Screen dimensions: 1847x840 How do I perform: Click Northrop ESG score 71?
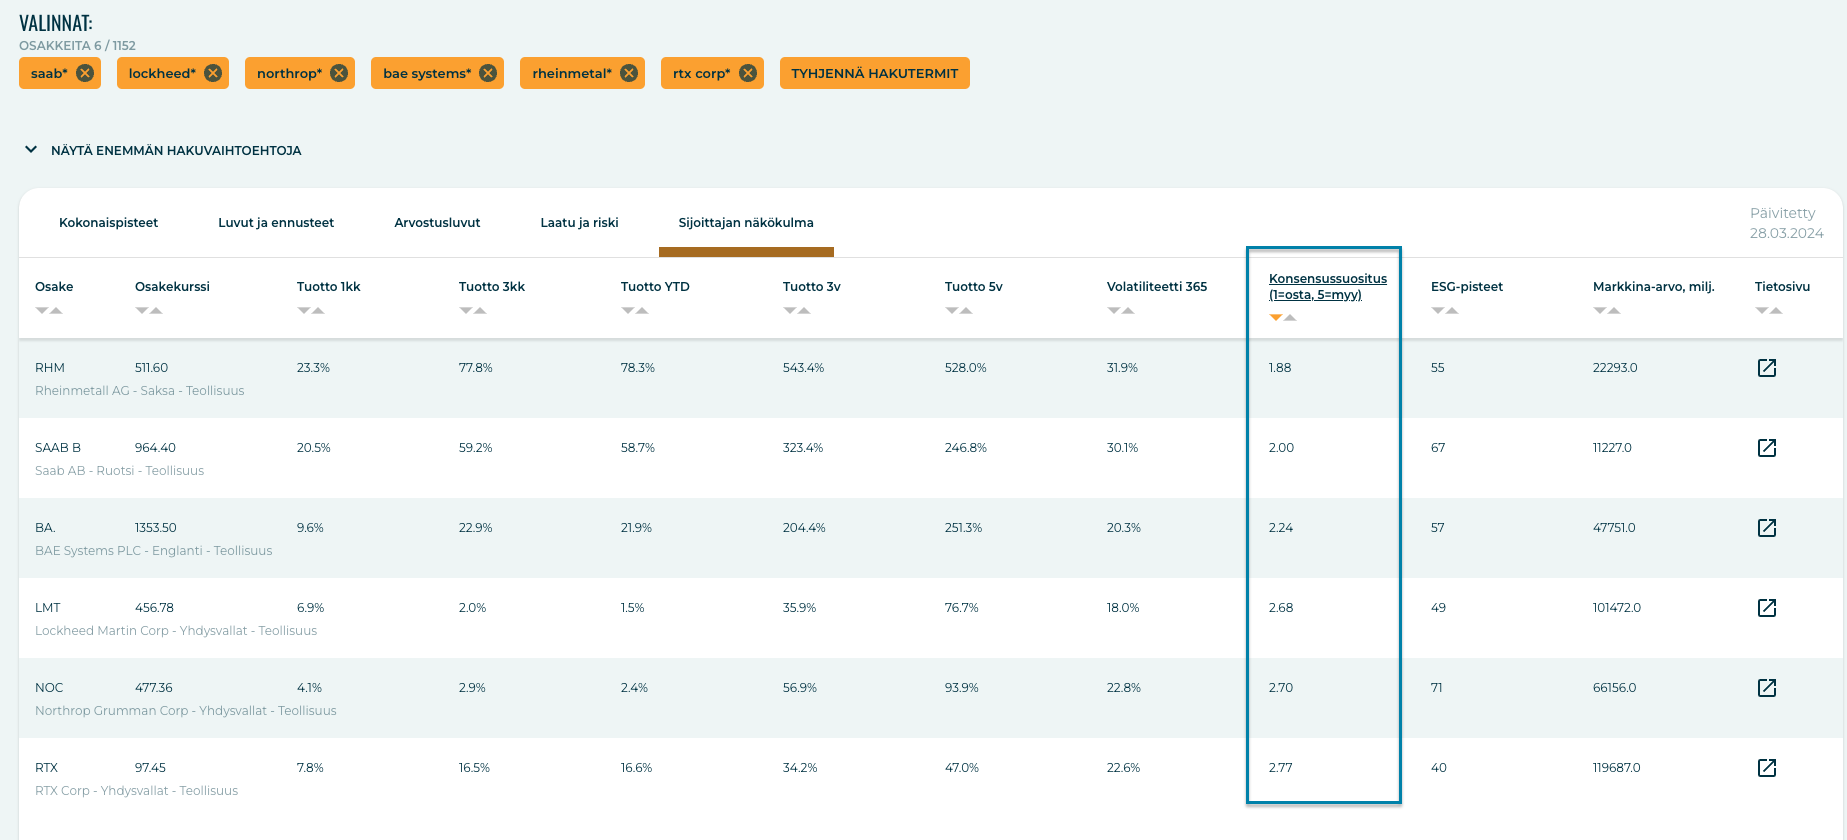pos(1437,688)
